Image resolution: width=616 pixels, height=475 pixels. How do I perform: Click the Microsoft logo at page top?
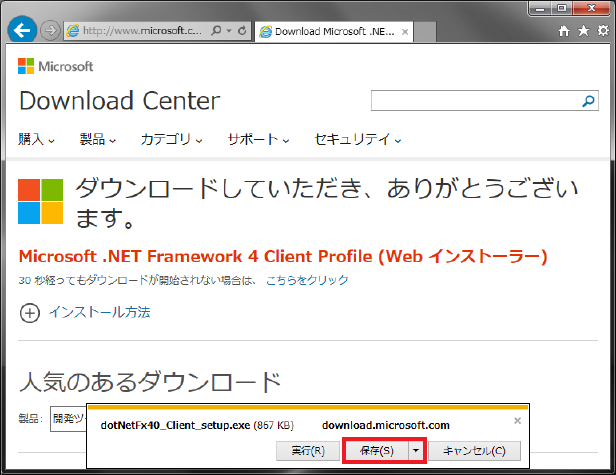(55, 66)
